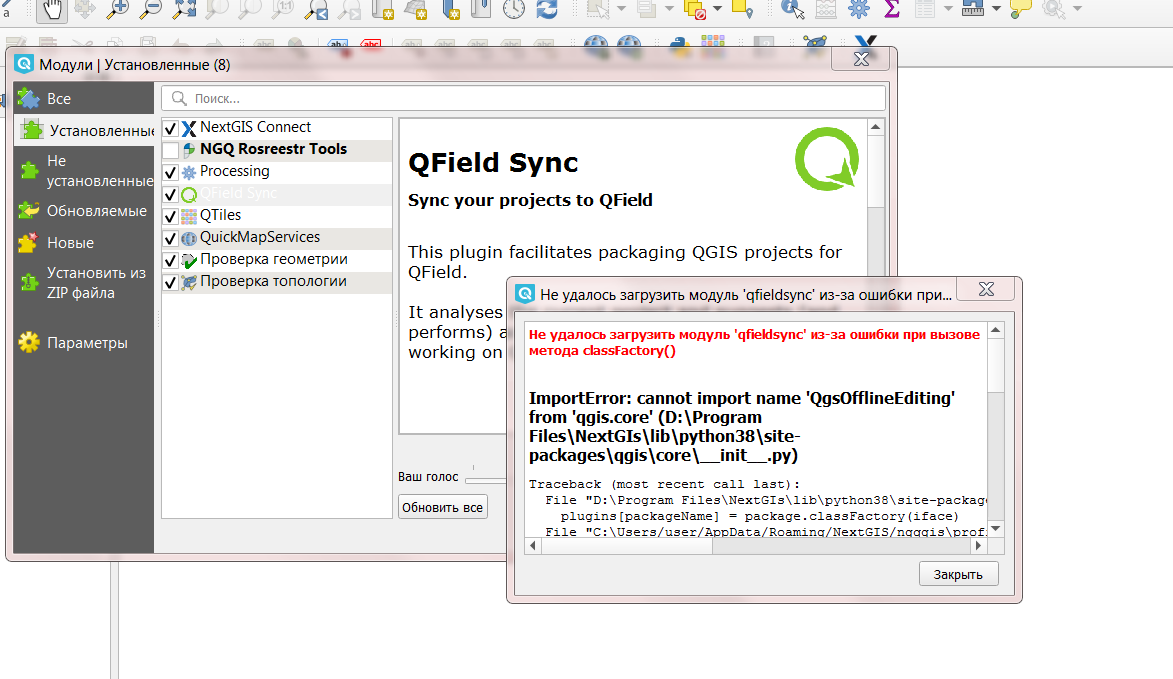Viewport: 1173px width, 679px height.
Task: Uncheck the NextGIS Connect plugin checkbox
Action: pos(171,129)
